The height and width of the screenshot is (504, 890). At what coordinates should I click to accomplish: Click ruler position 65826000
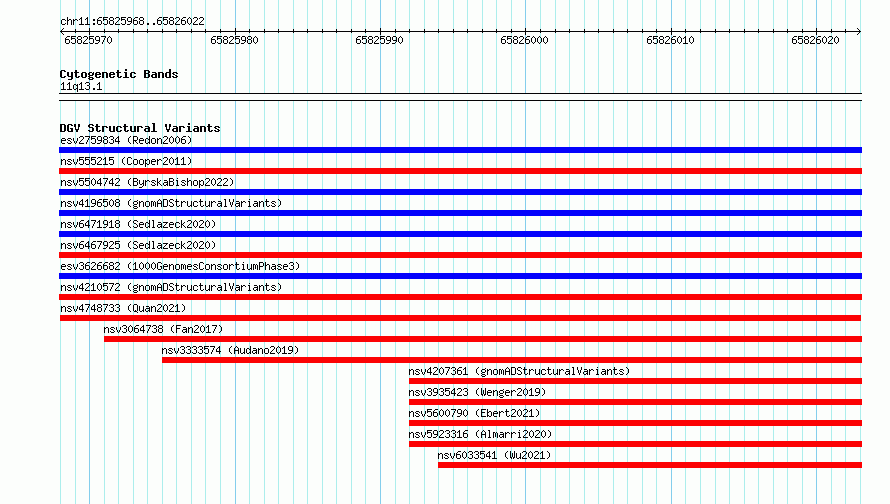coord(524,40)
